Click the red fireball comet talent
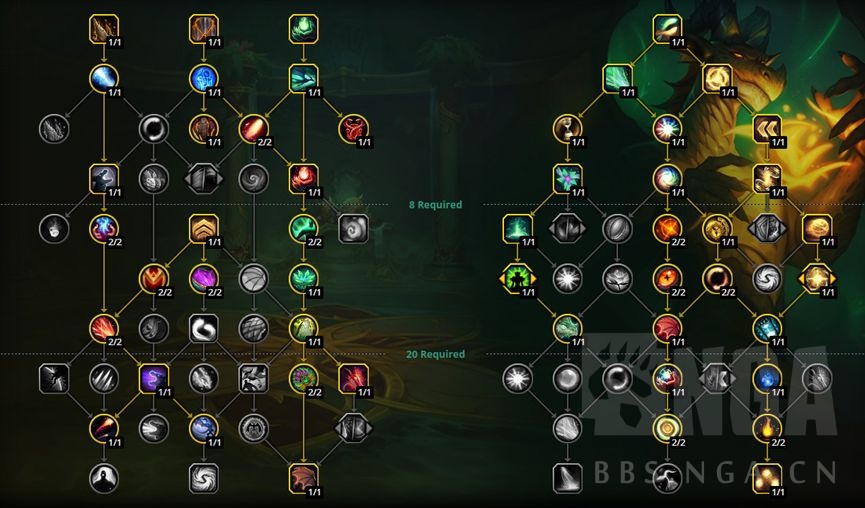Viewport: 865px width, 508px height. (x=254, y=129)
